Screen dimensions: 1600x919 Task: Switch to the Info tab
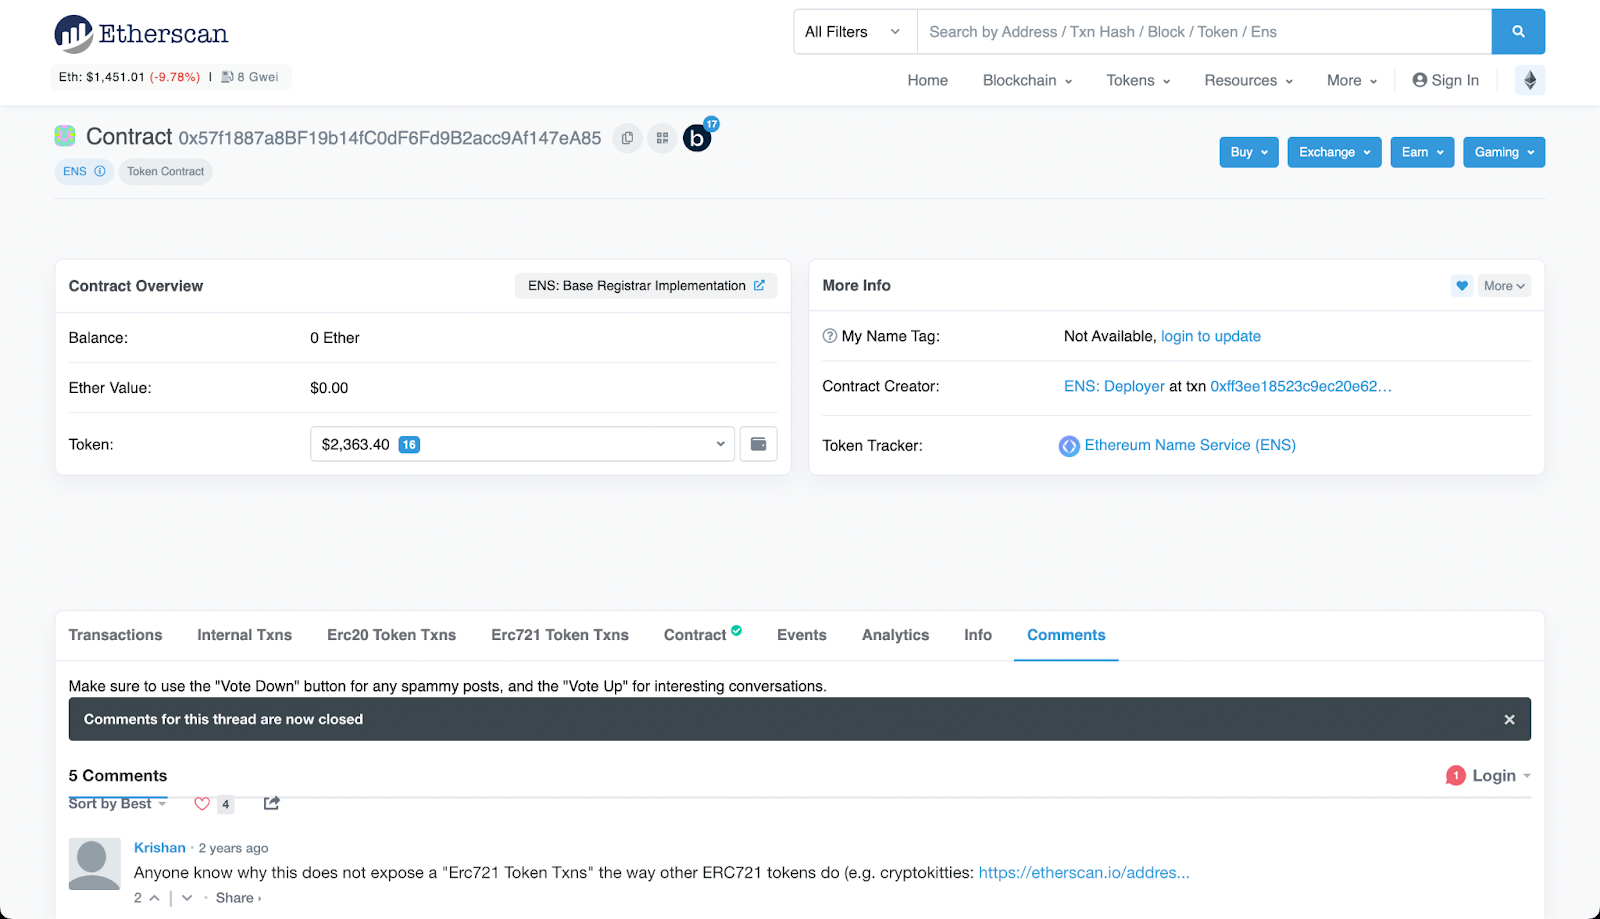[978, 635]
